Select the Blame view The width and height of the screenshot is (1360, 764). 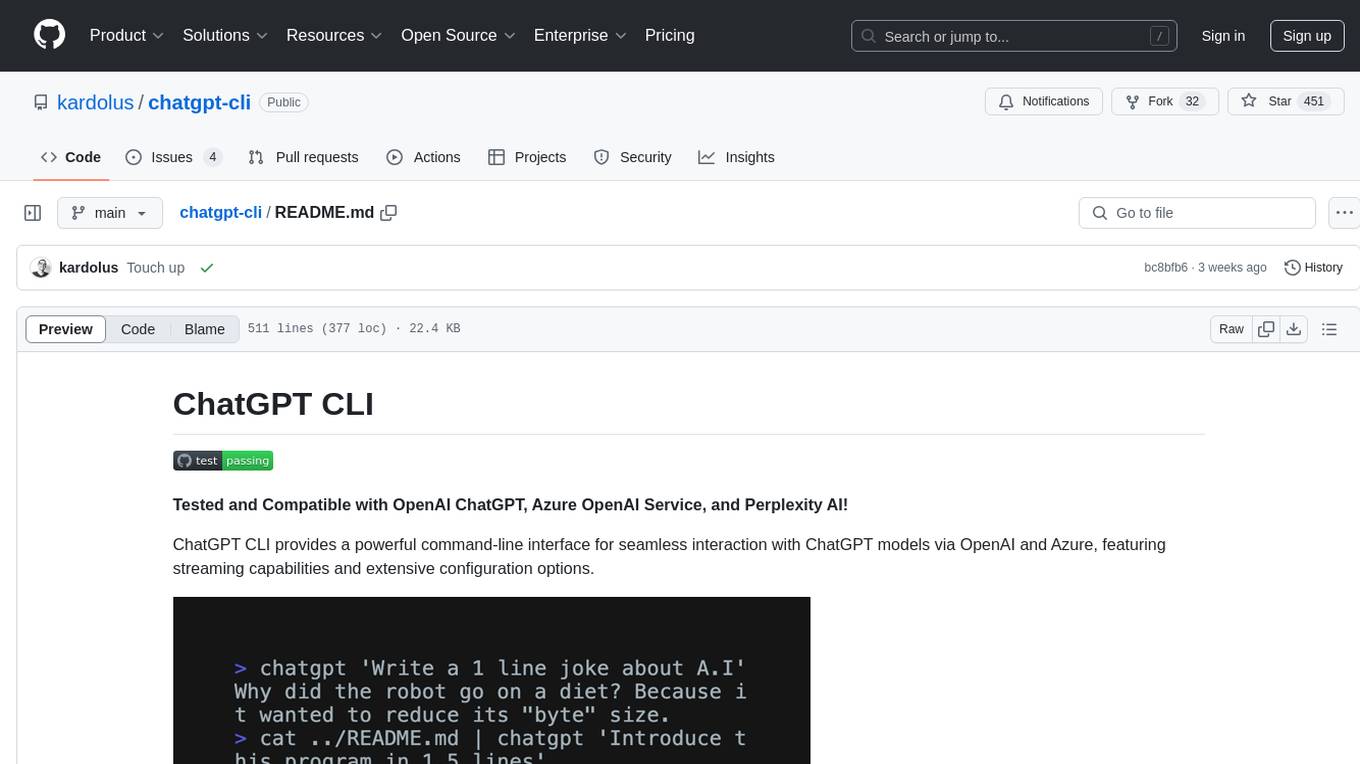tap(205, 329)
